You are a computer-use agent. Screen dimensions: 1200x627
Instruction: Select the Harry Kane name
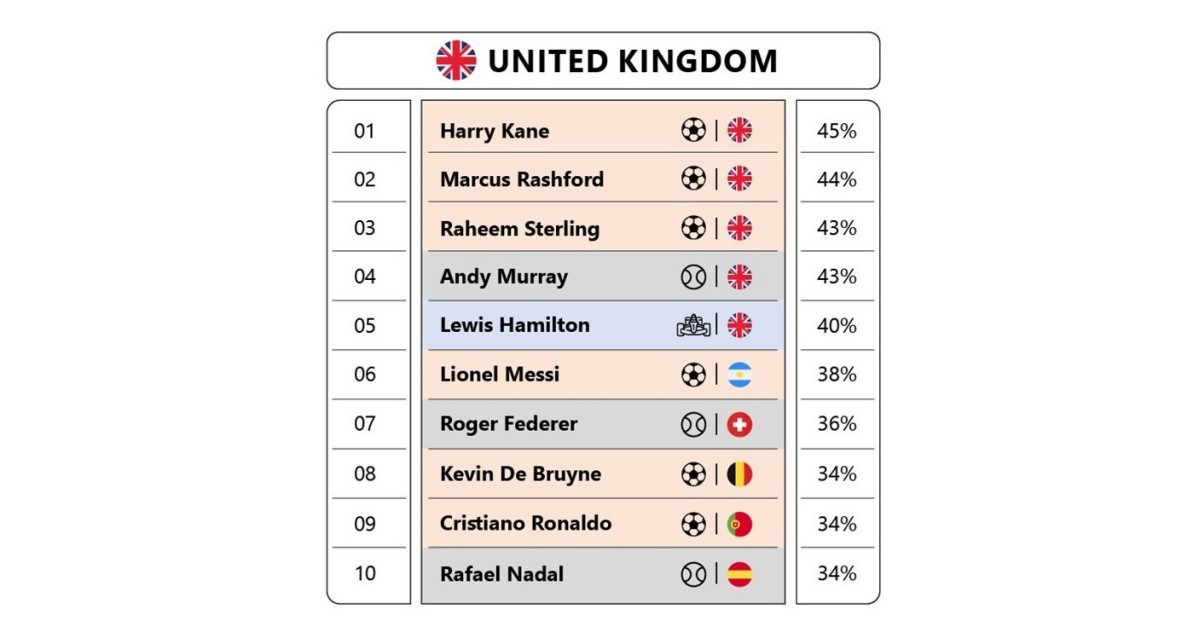point(494,131)
